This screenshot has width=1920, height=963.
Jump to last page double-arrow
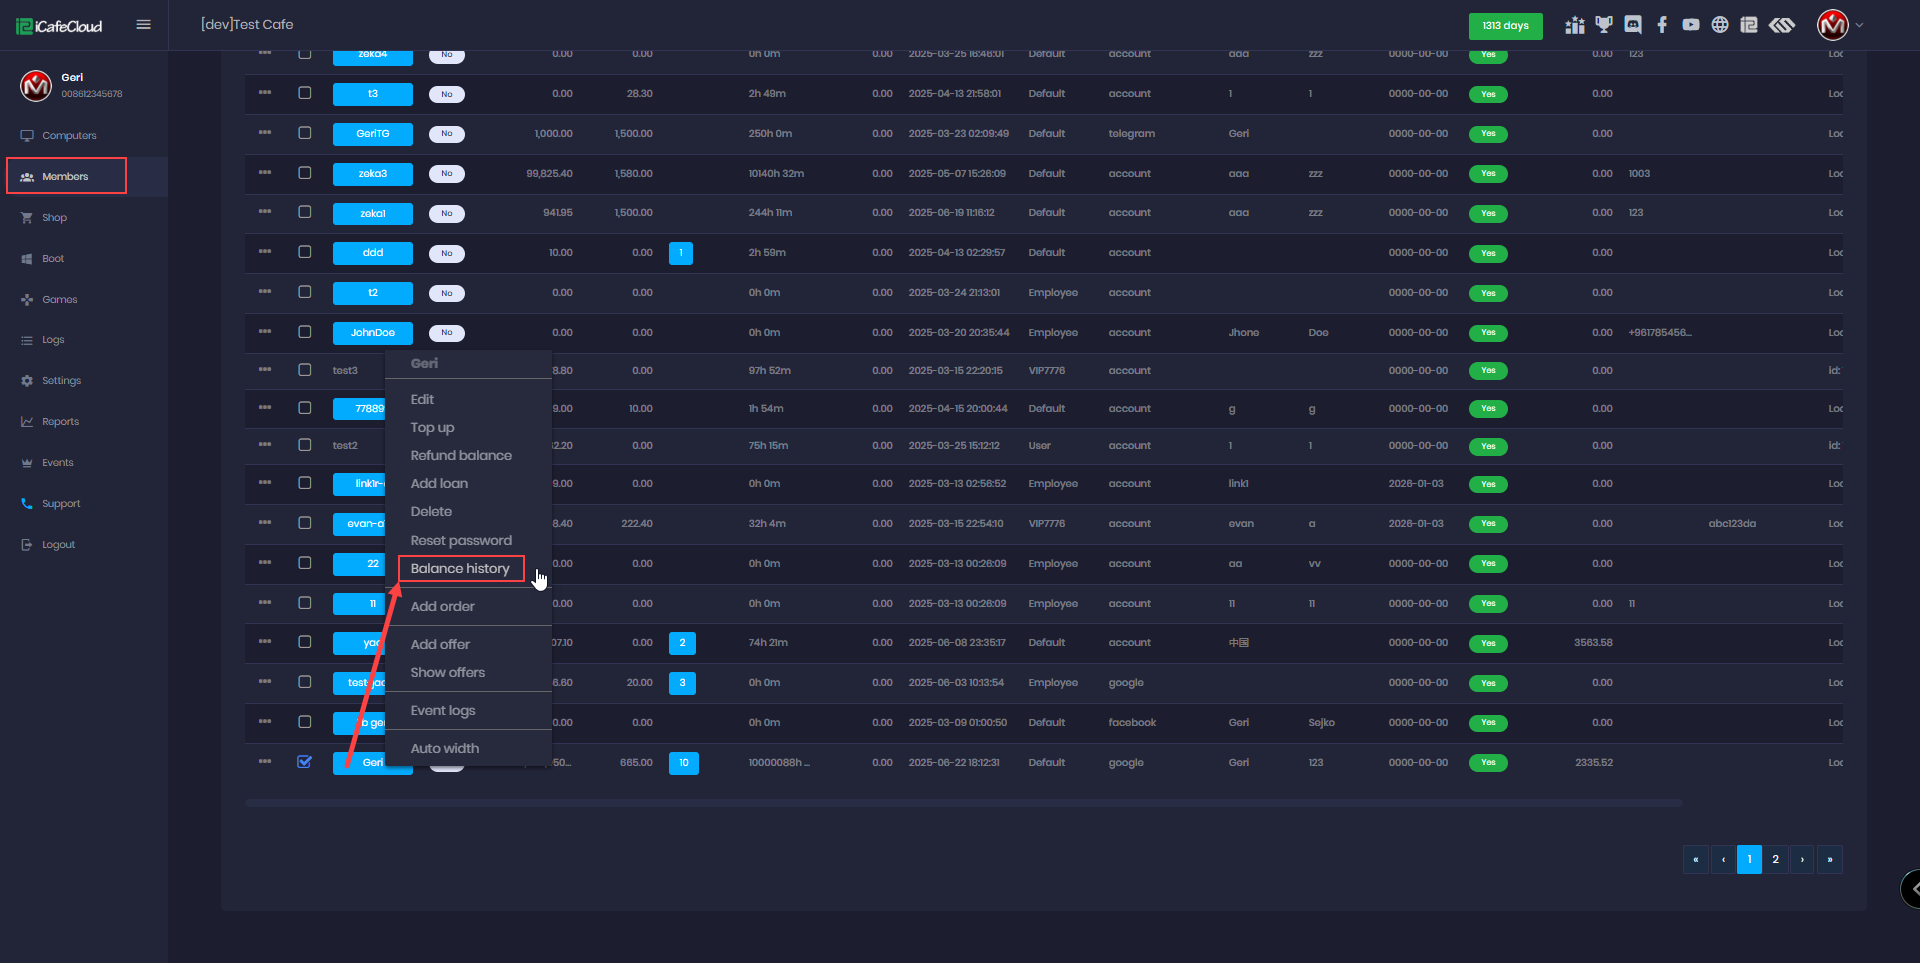pyautogui.click(x=1830, y=859)
